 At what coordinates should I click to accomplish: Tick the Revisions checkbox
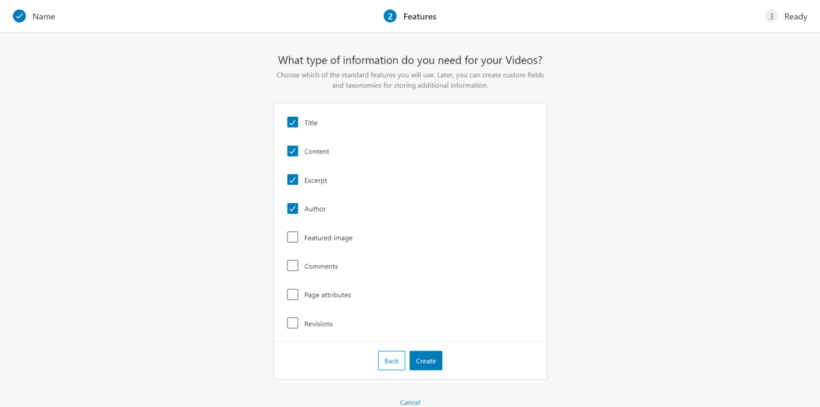tap(293, 323)
